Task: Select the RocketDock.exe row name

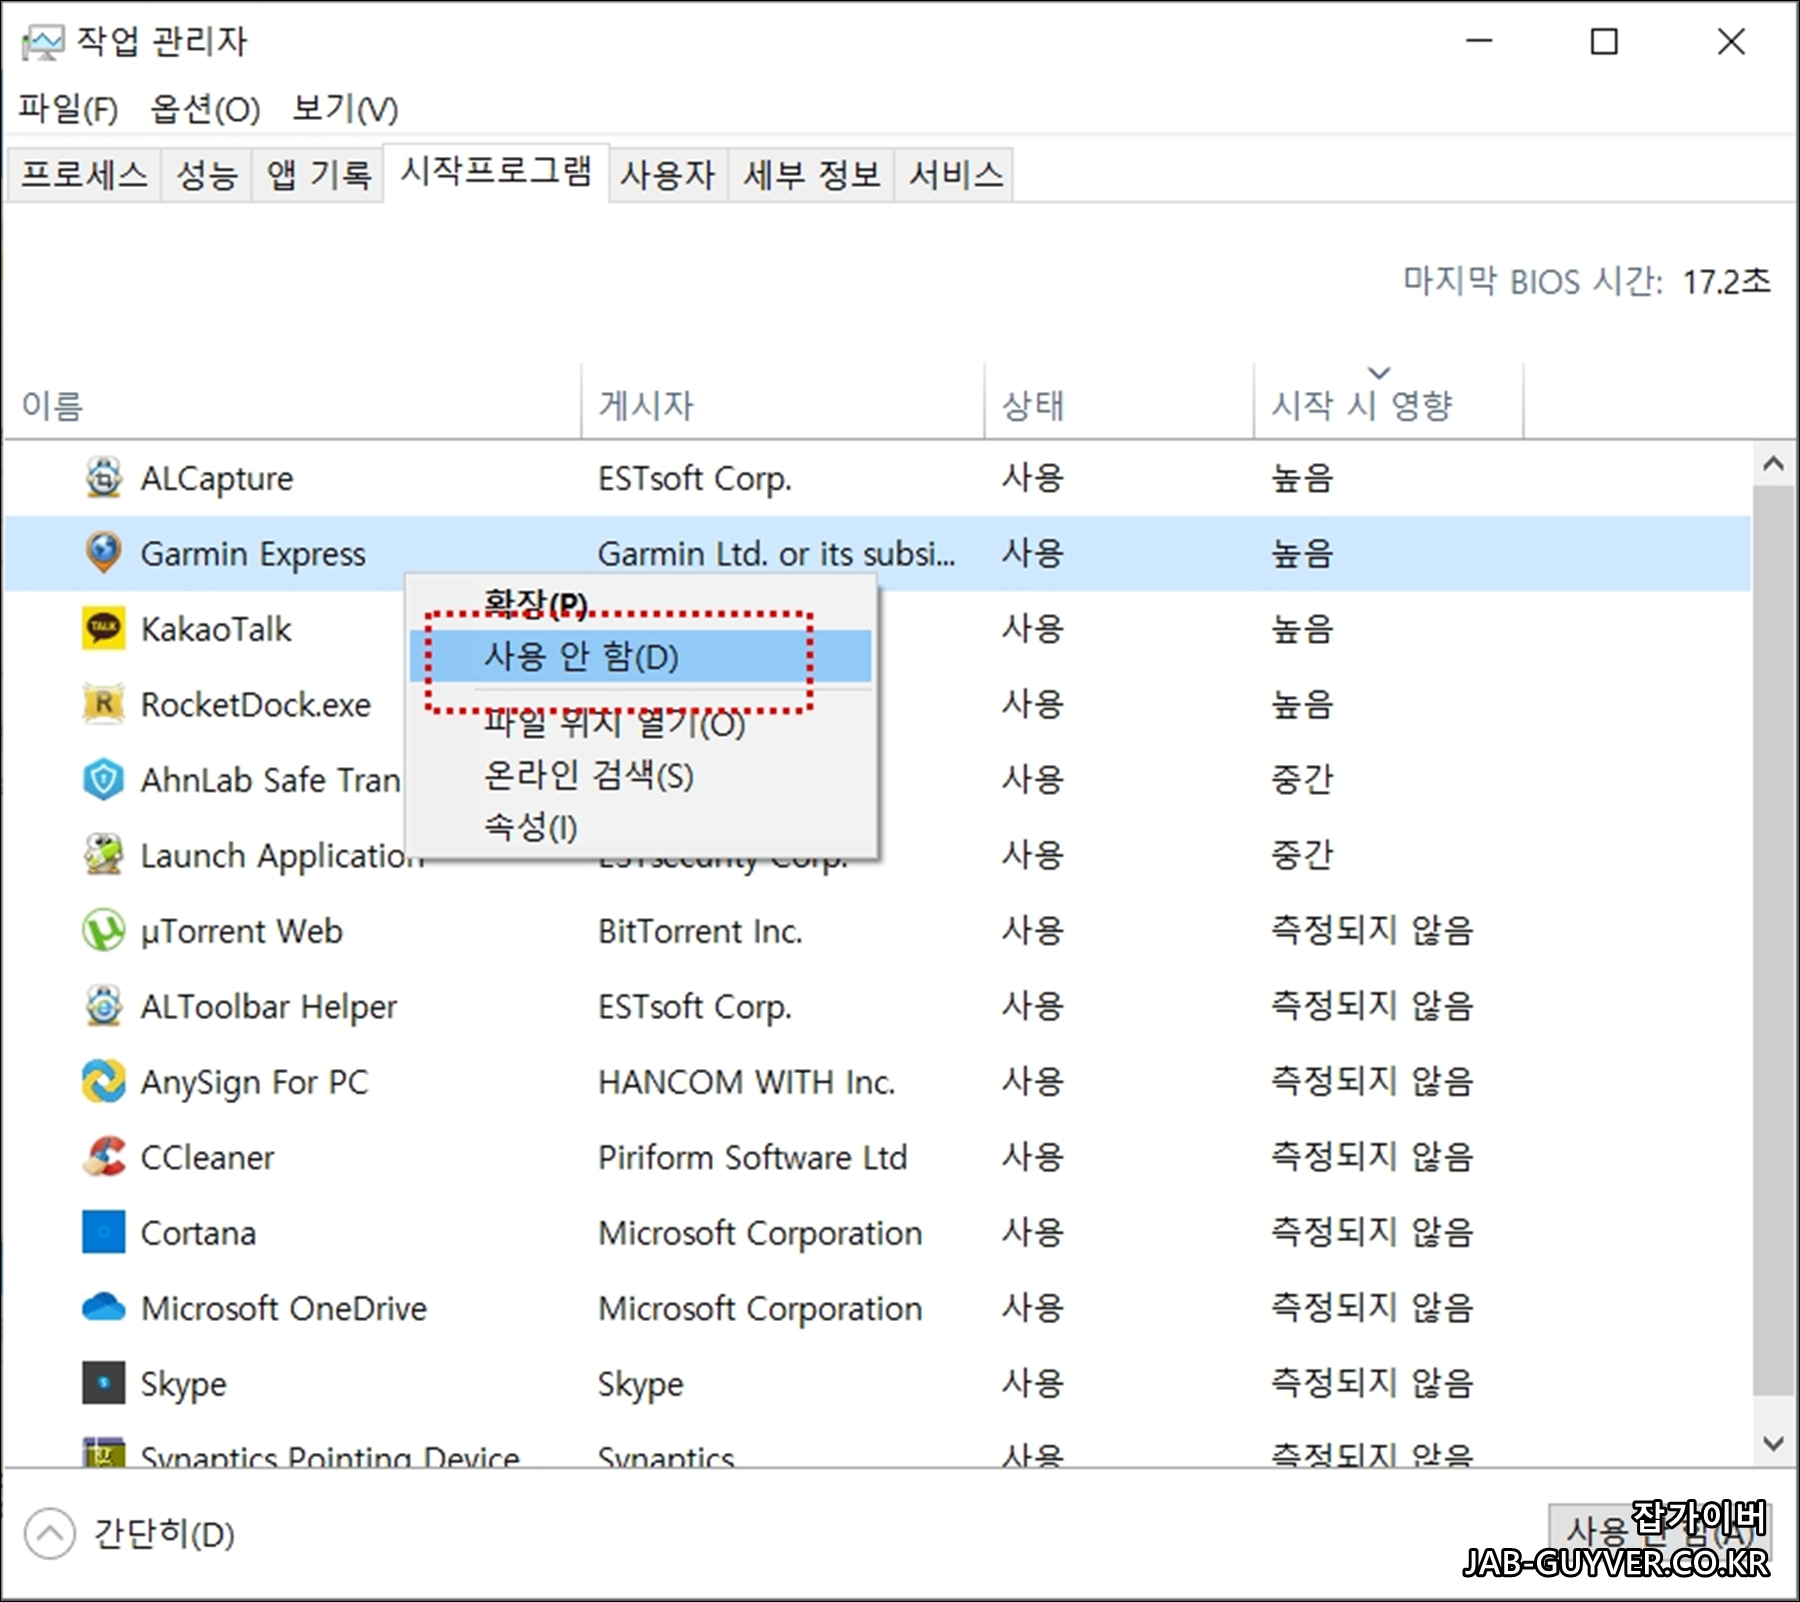Action: coord(256,704)
